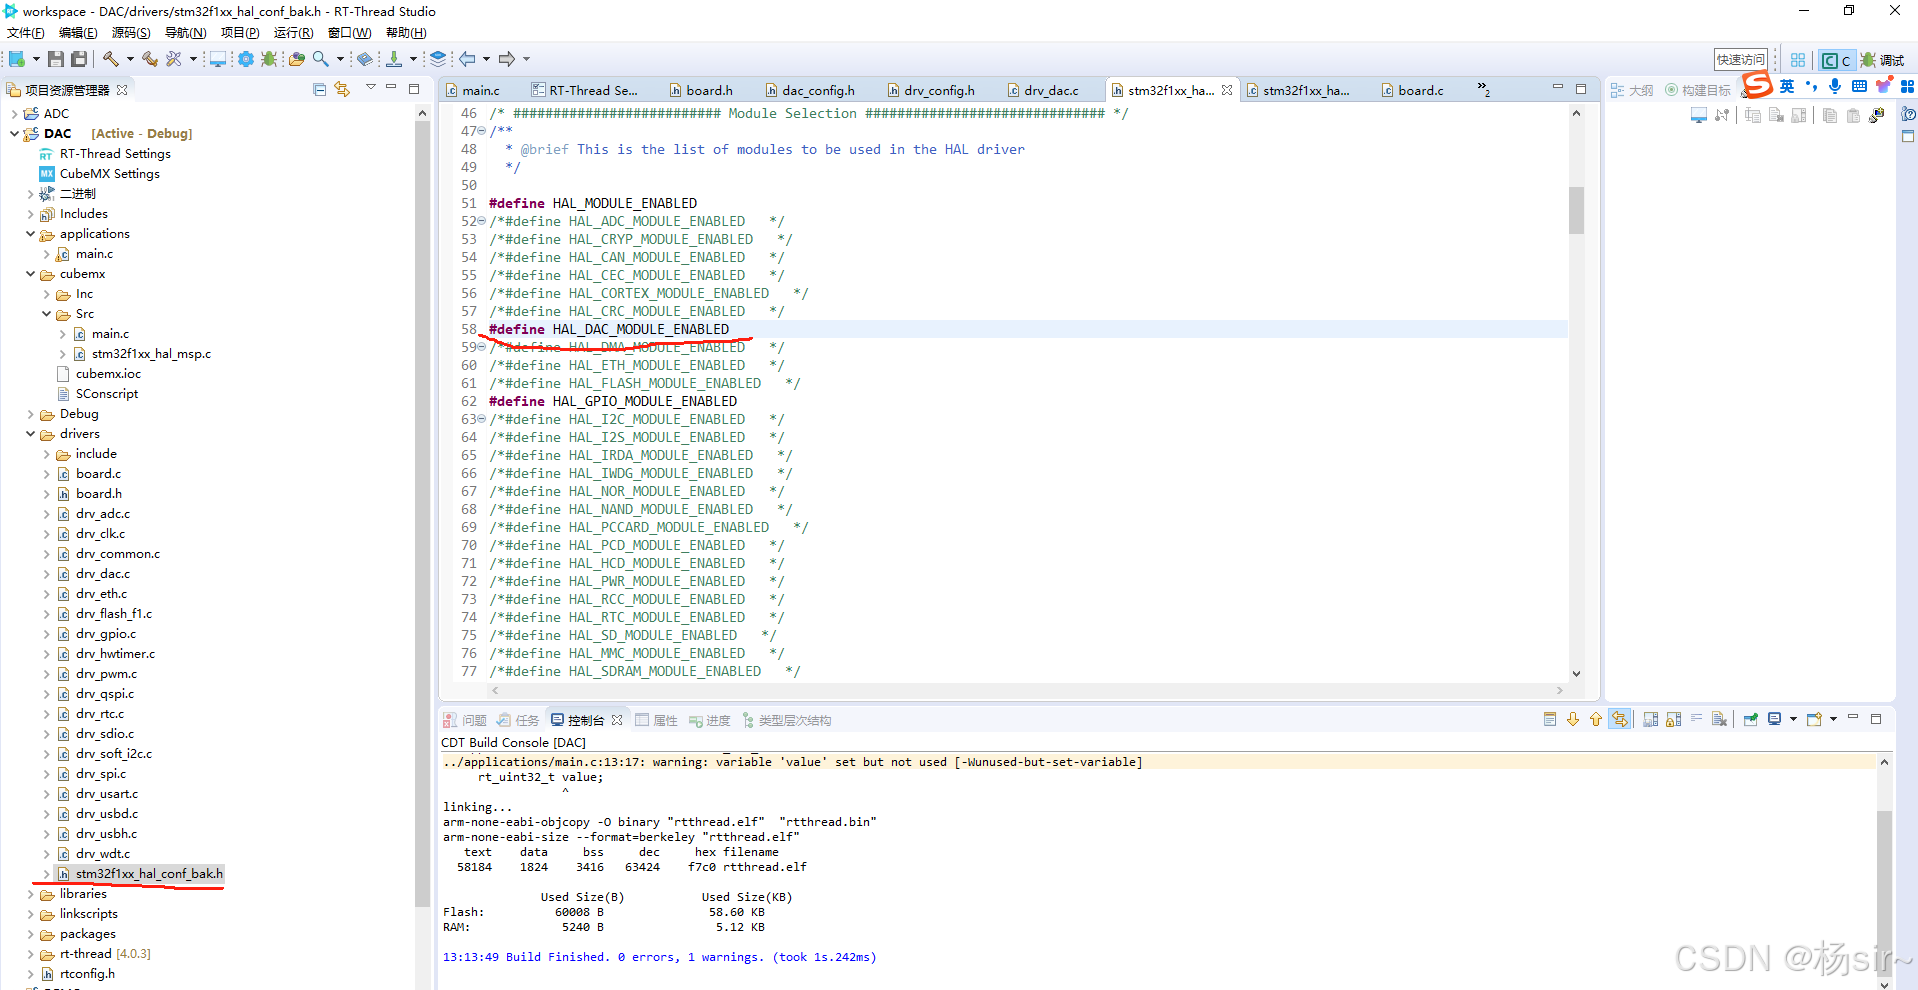Expand the Inc folder under cubemx

pos(46,294)
